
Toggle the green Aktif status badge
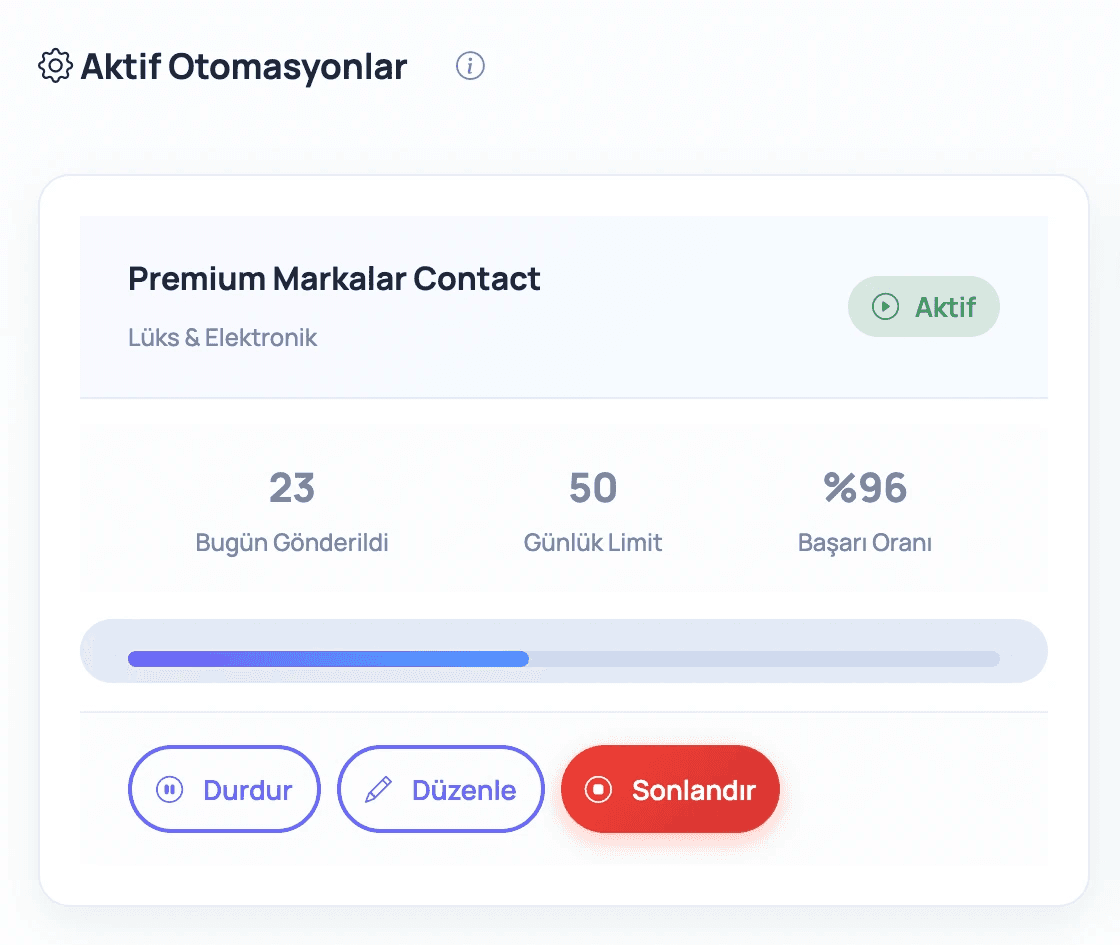click(924, 306)
